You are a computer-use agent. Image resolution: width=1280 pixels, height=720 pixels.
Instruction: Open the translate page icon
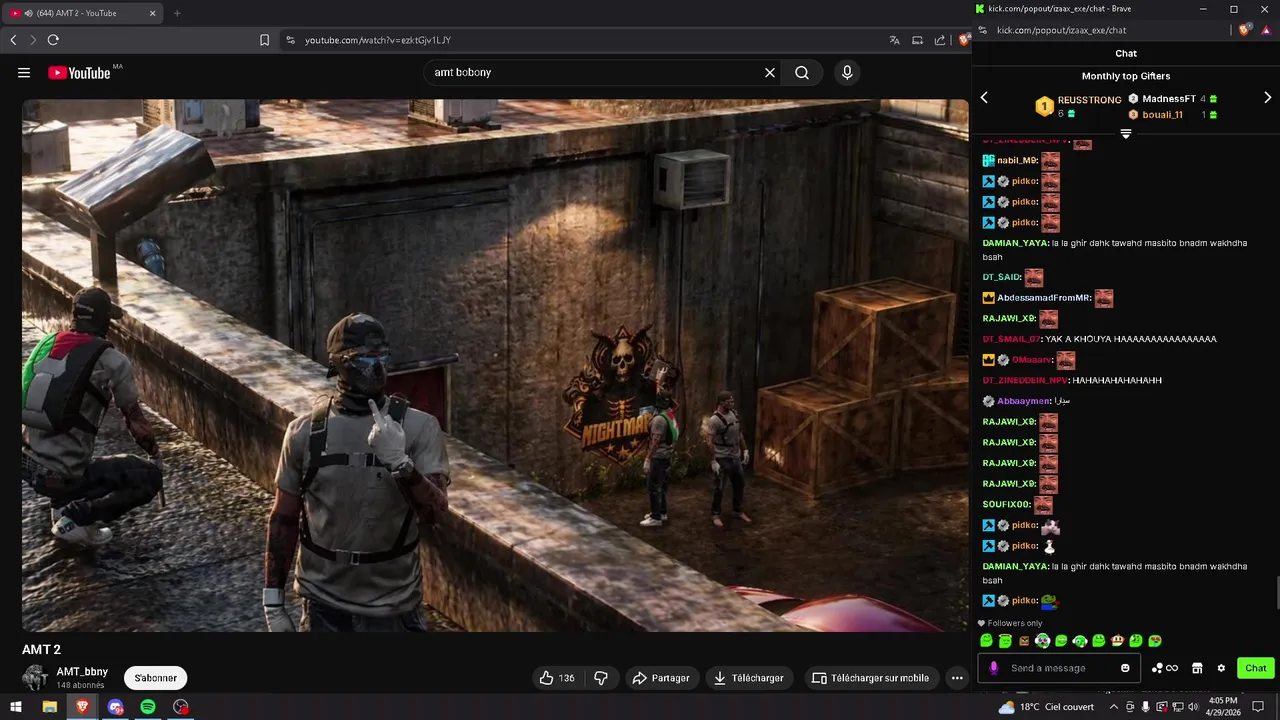tap(895, 40)
